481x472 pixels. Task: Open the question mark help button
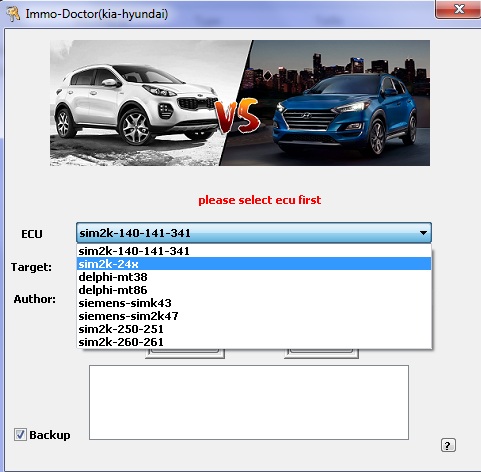click(x=448, y=445)
